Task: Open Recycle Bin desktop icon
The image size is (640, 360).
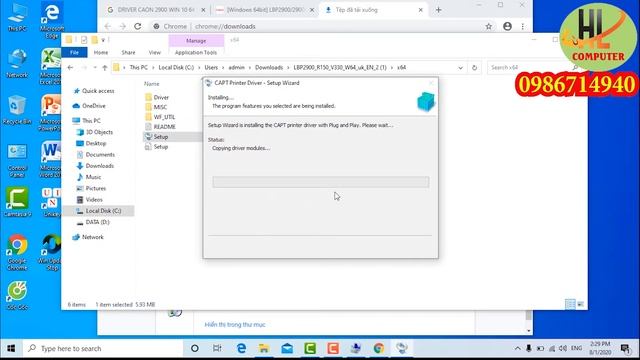Action: point(17,109)
